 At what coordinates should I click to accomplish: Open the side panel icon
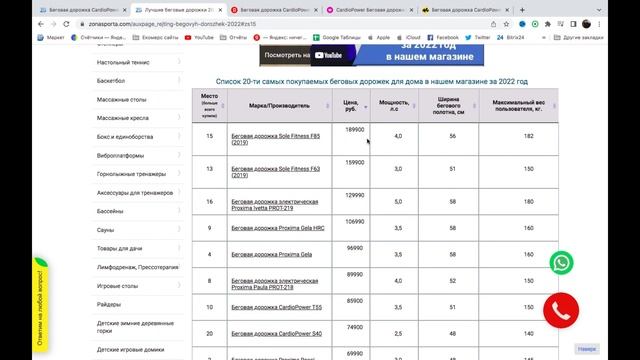(573, 24)
